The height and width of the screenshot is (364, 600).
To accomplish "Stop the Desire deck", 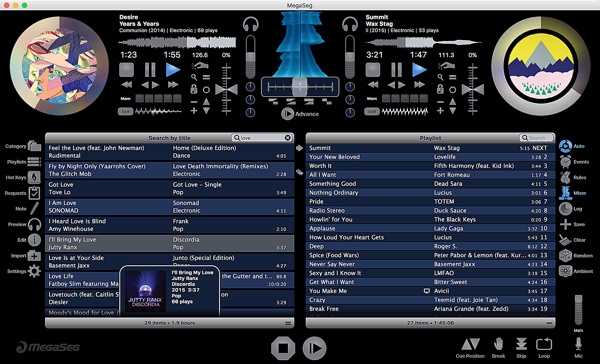I will tap(127, 70).
